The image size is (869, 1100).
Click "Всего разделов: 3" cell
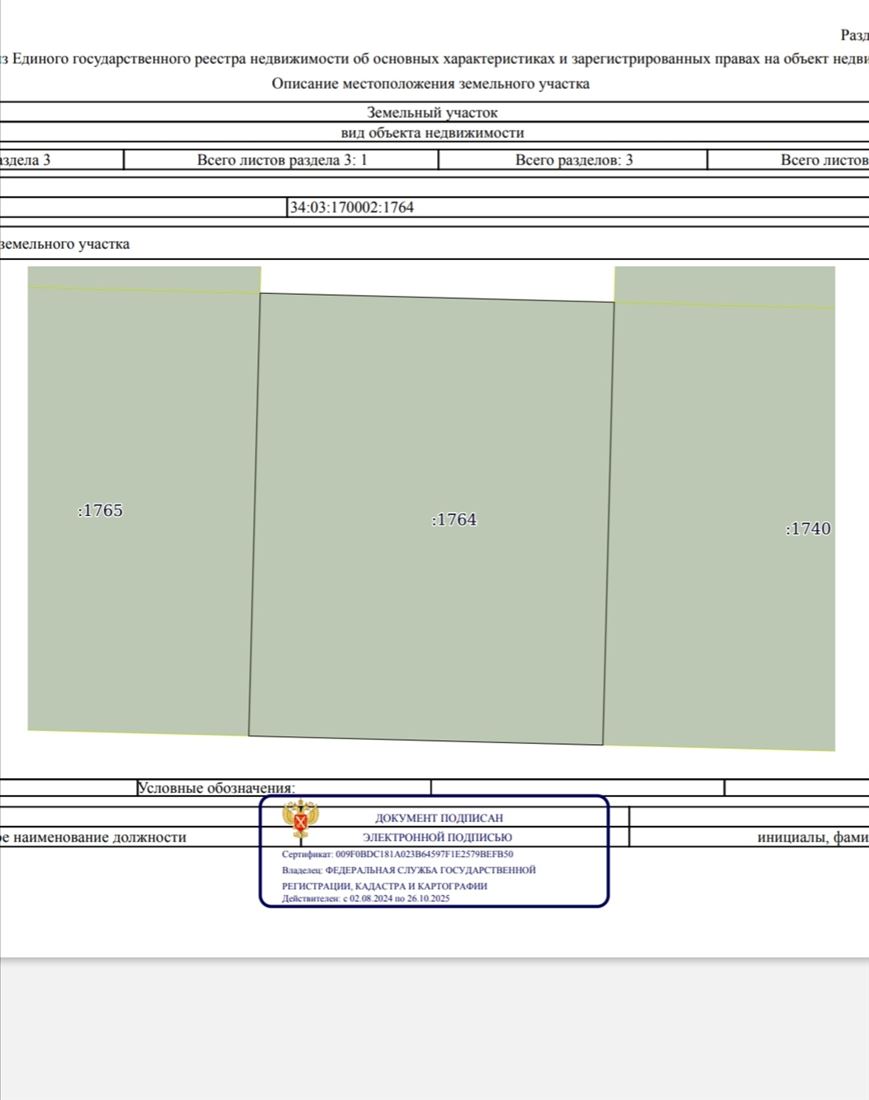(x=573, y=160)
